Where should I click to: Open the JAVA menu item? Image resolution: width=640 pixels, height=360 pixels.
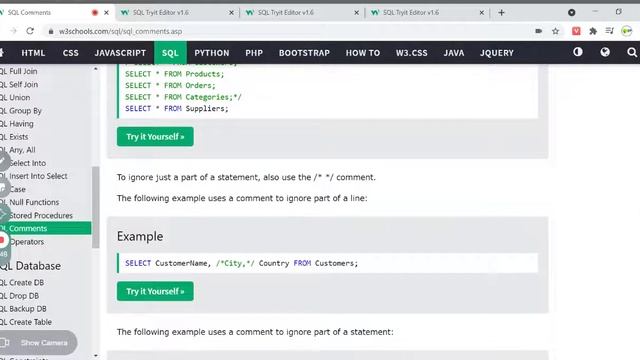(x=454, y=53)
